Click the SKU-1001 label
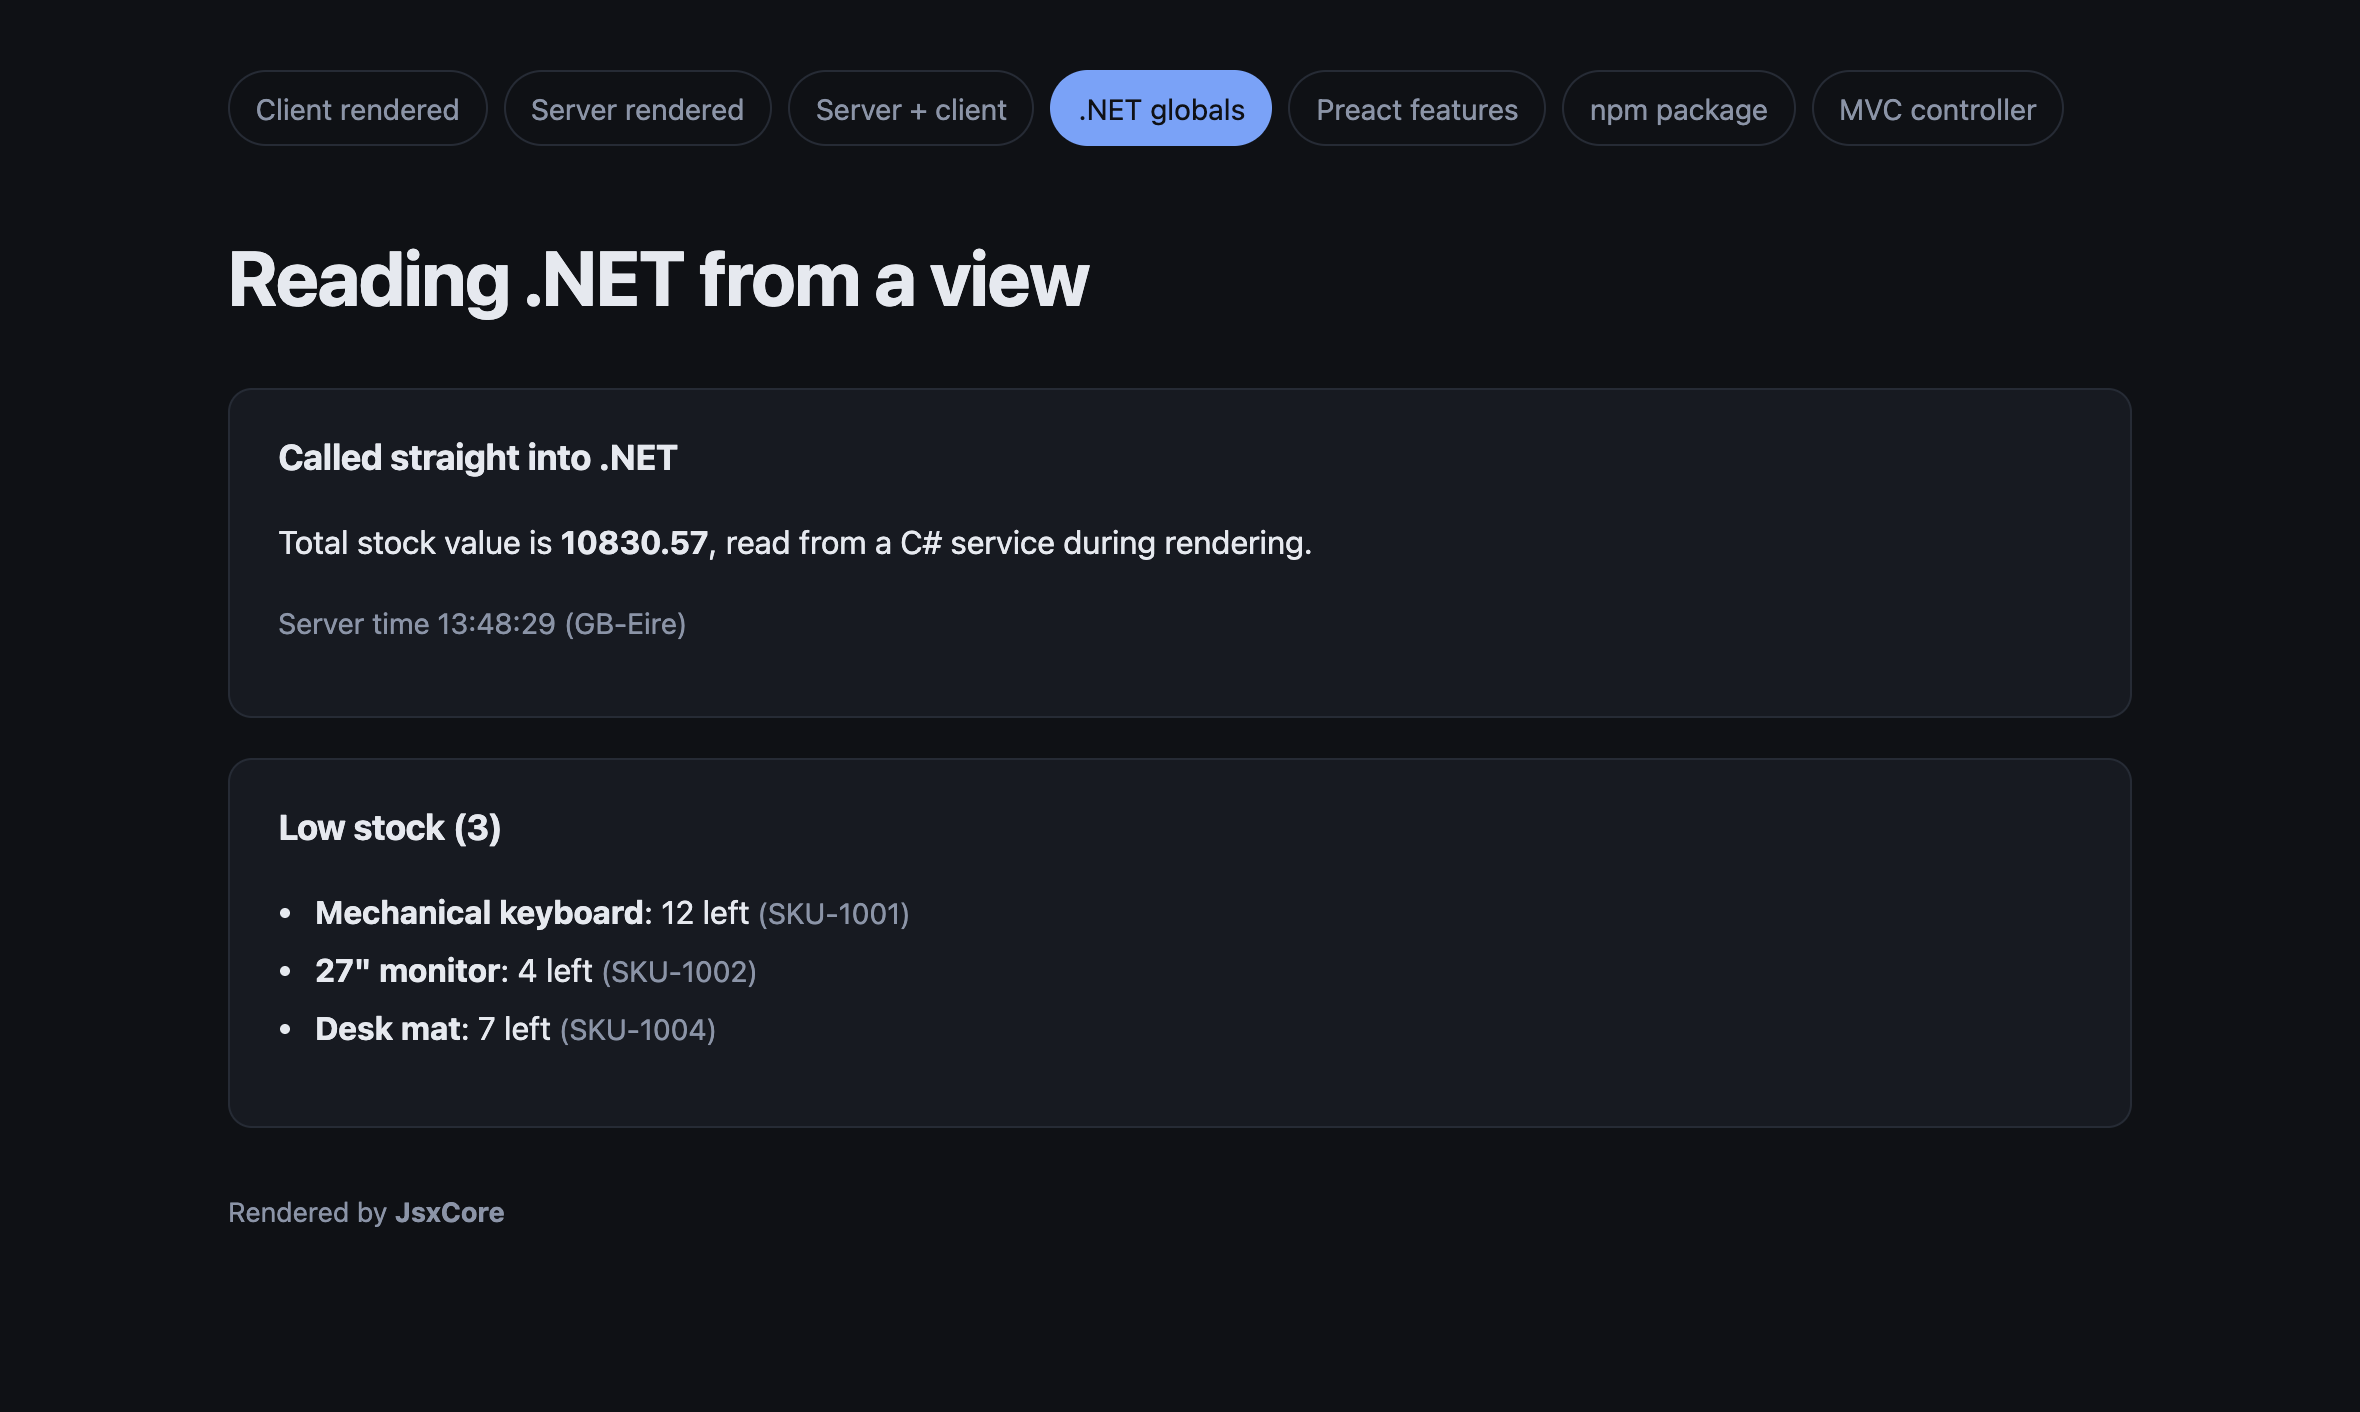 tap(834, 914)
